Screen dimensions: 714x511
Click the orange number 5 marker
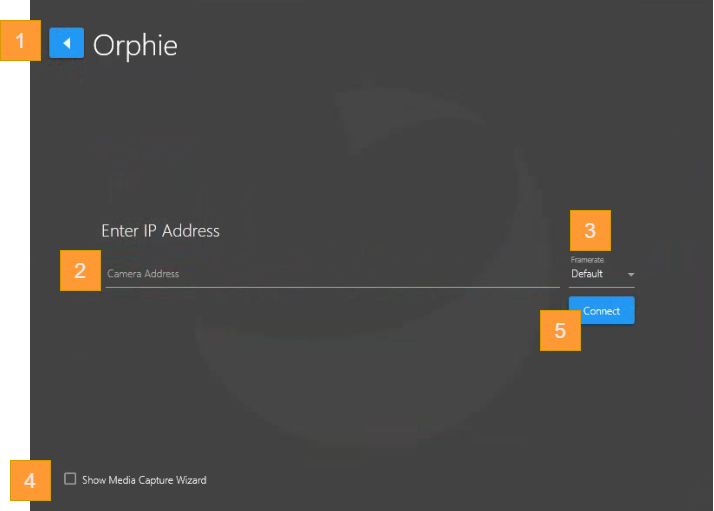[x=560, y=331]
